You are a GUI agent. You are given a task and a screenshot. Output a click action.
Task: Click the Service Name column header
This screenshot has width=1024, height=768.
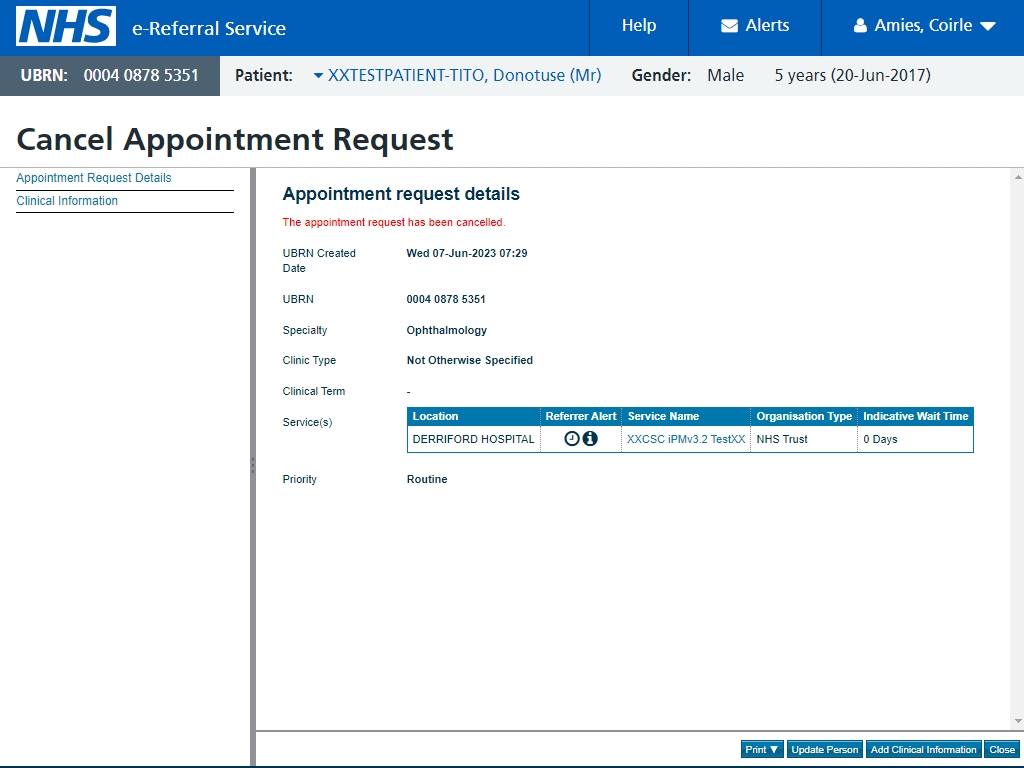(x=686, y=416)
